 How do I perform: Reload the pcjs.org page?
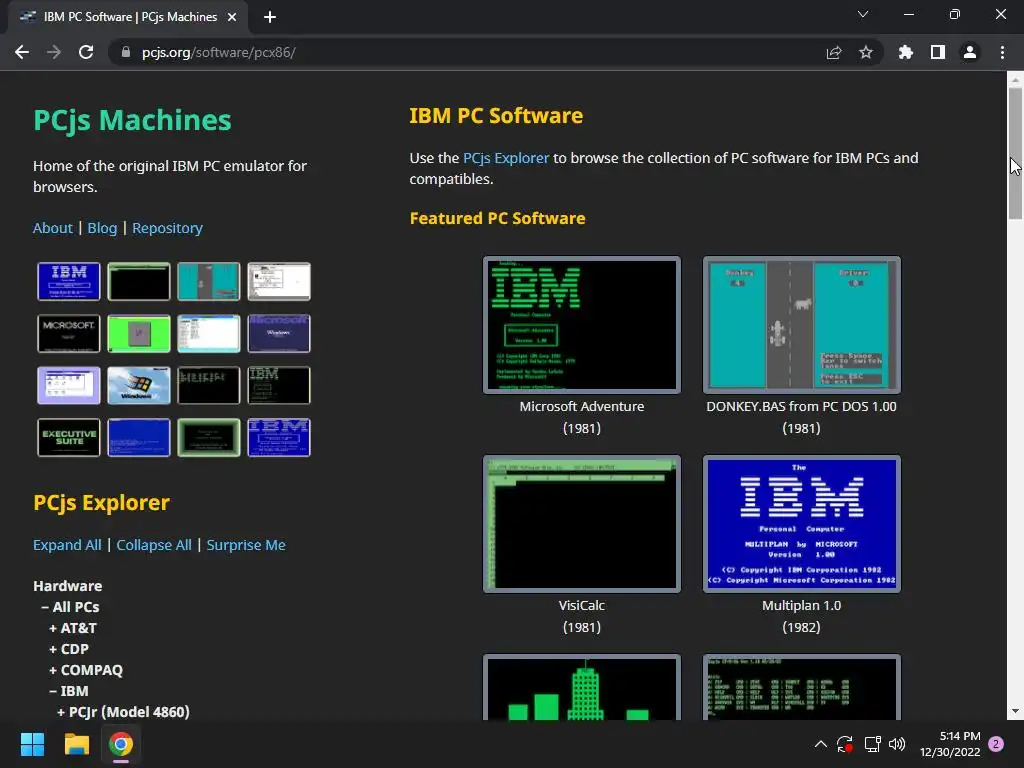pyautogui.click(x=86, y=52)
